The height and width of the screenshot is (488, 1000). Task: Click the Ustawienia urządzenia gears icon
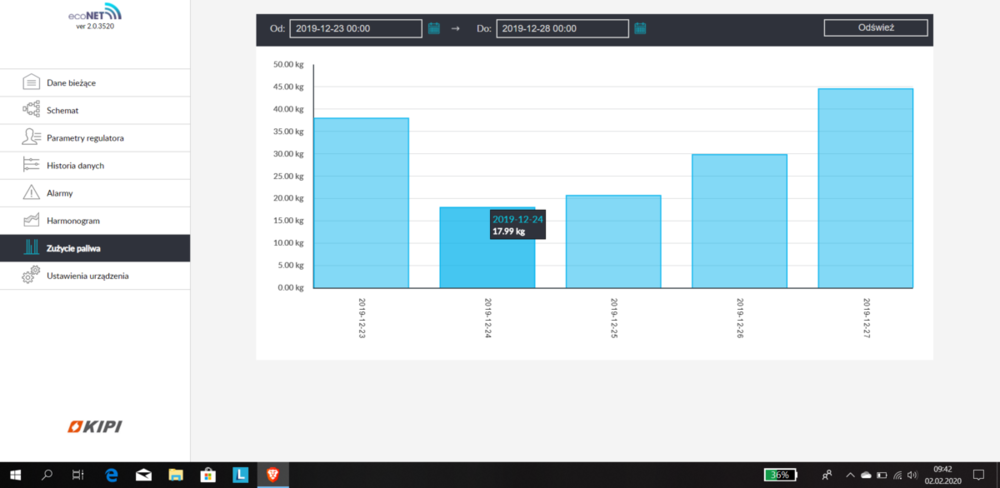pyautogui.click(x=31, y=275)
